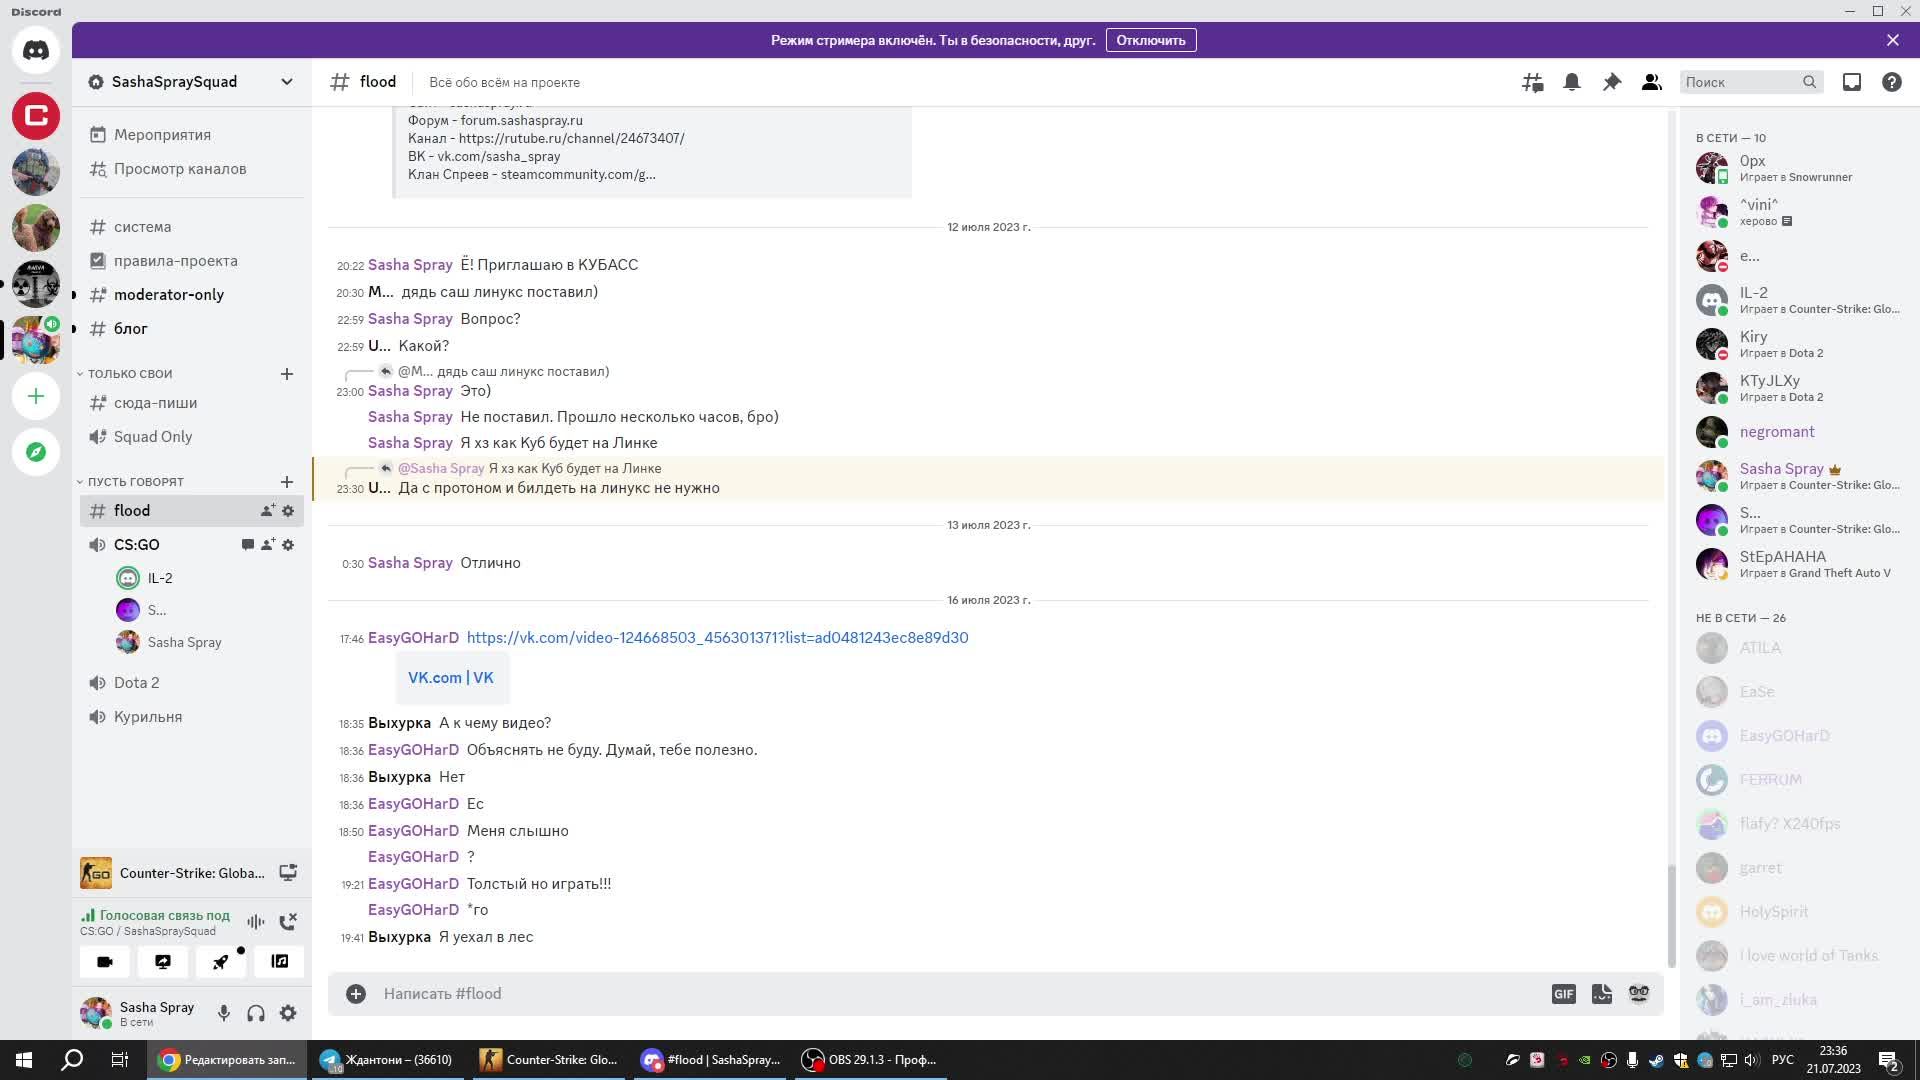Screen dimensions: 1920x1080
Task: Disconnect from voice channel
Action: (x=288, y=922)
